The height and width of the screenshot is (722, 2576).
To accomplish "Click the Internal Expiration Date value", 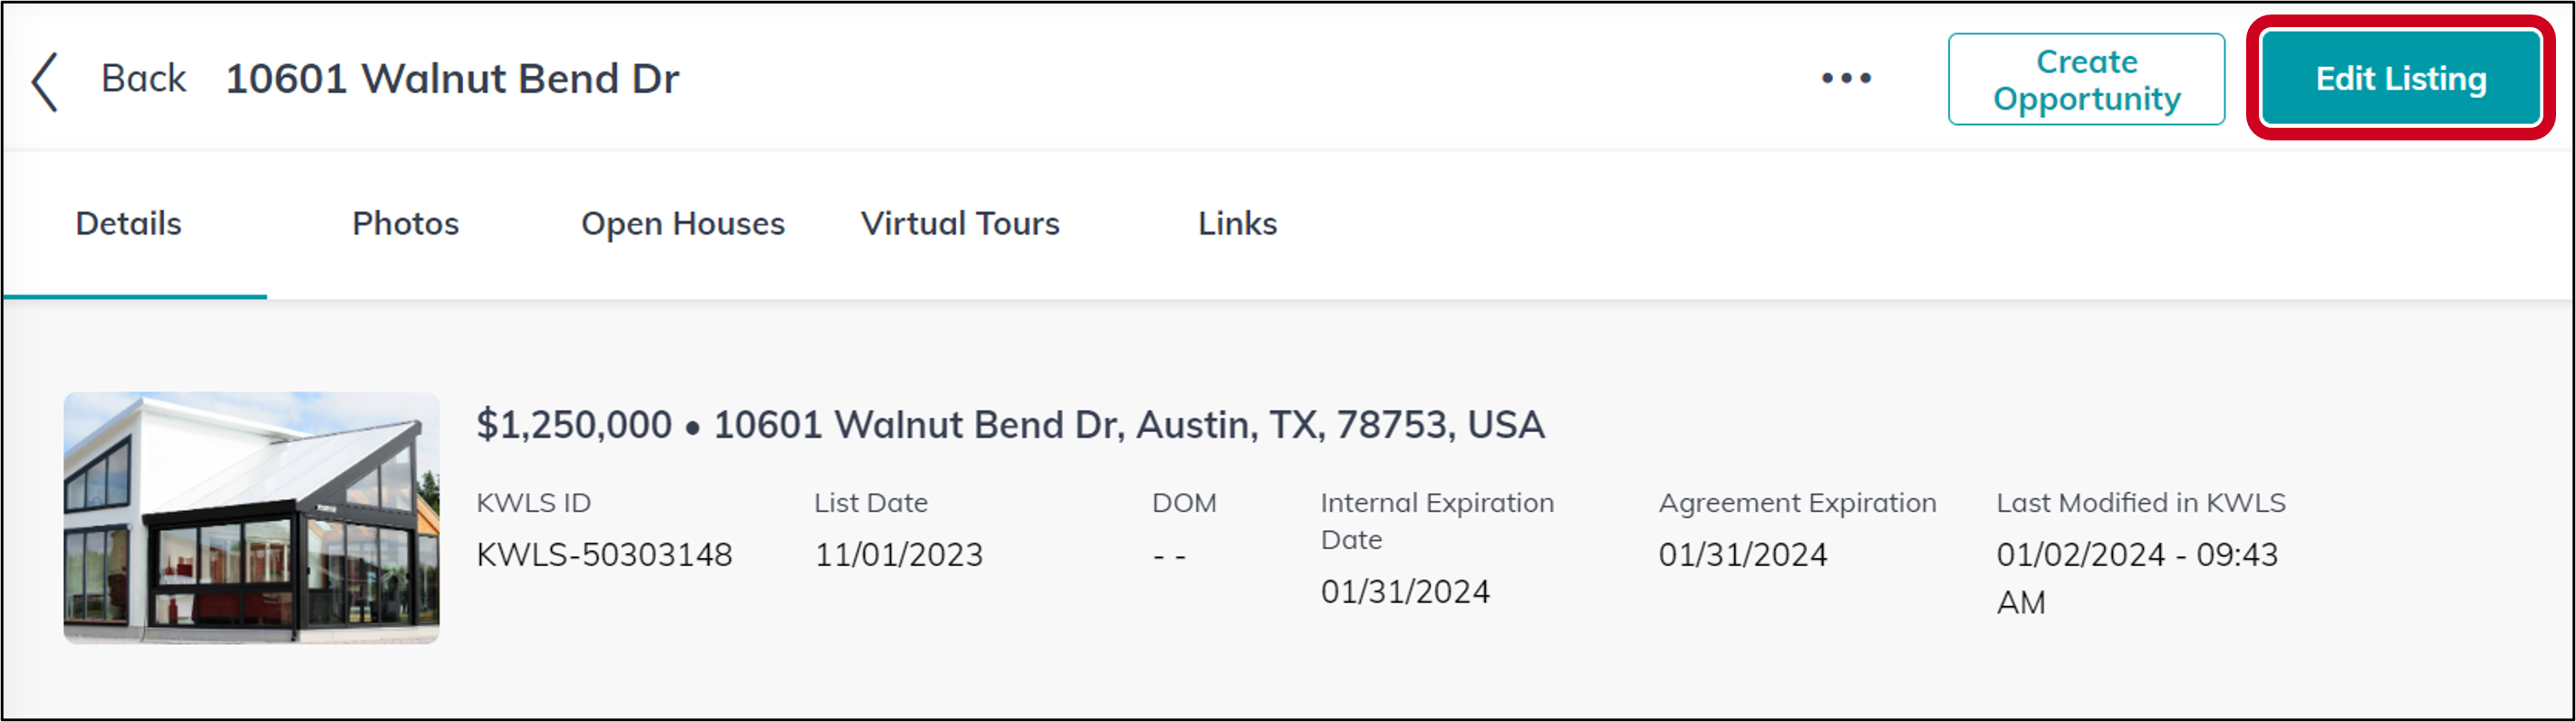I will click(1405, 591).
